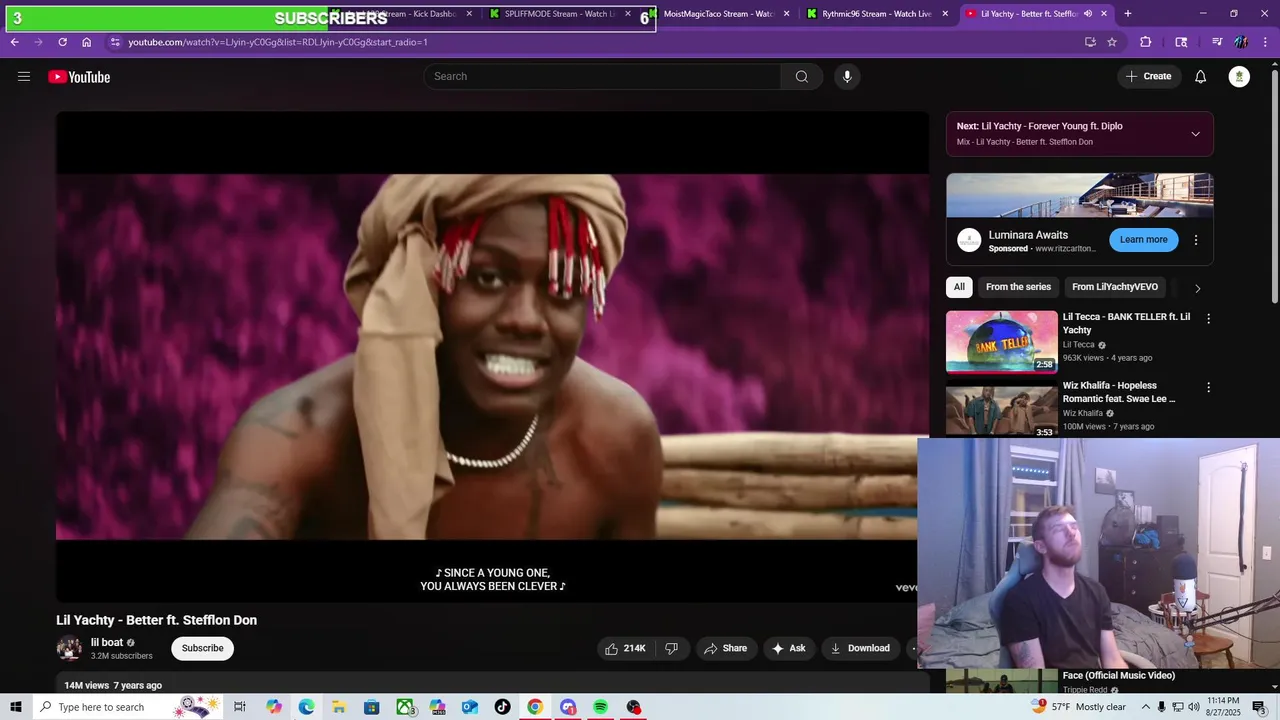The width and height of the screenshot is (1280, 720).
Task: Click the install app icon in address bar
Action: coord(1090,42)
